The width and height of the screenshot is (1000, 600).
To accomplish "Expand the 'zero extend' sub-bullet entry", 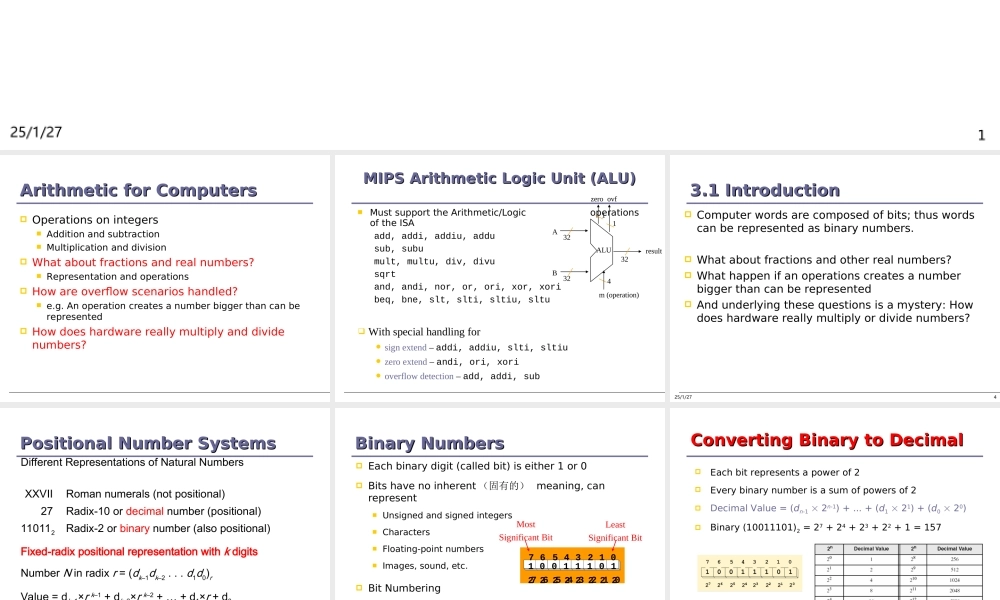I will click(404, 362).
